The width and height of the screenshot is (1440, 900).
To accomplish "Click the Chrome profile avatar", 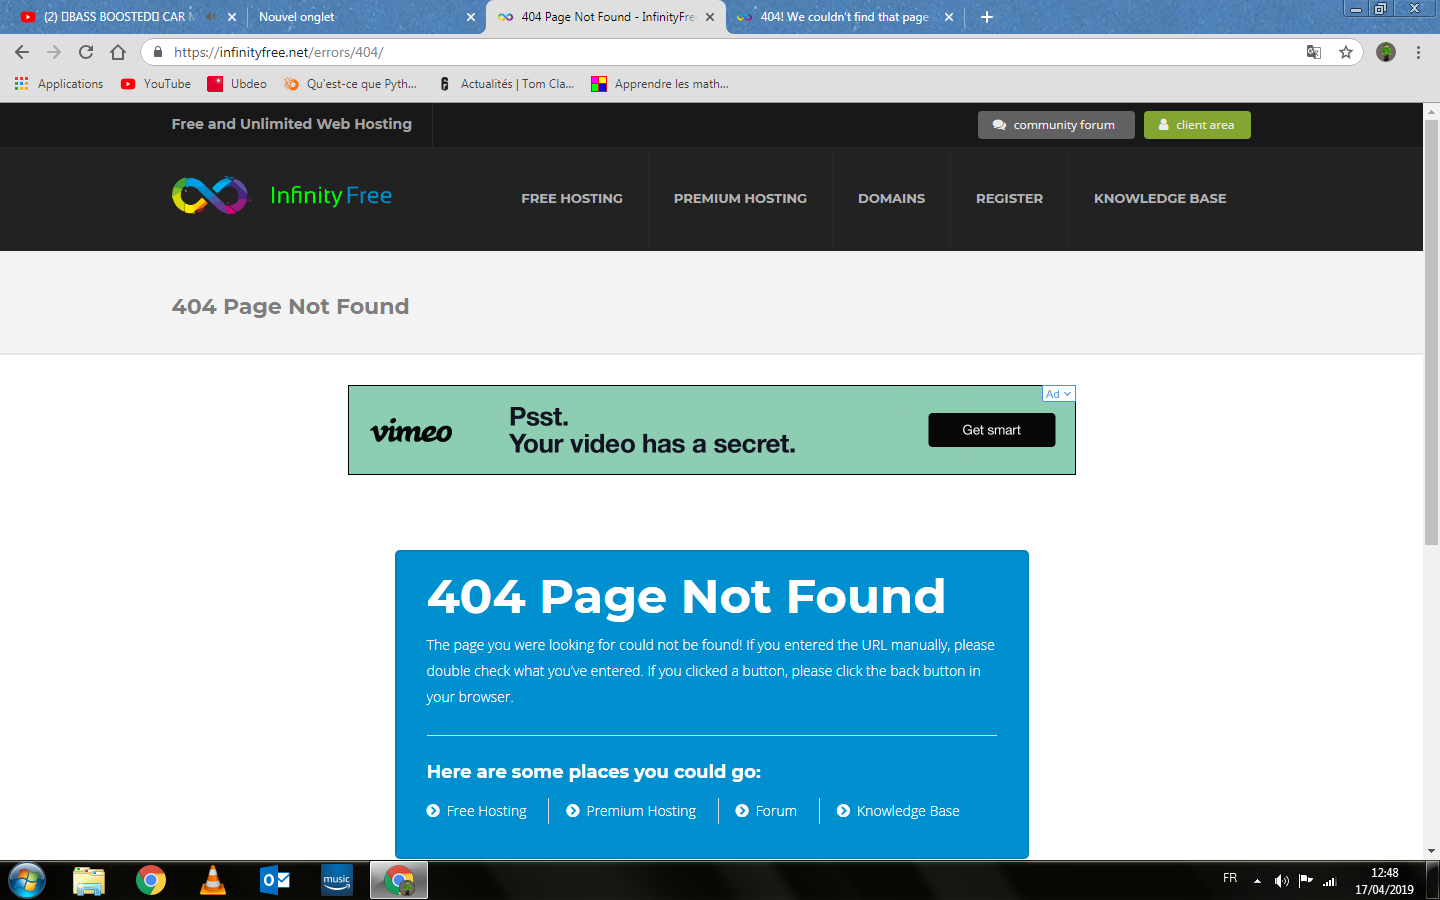I will coord(1386,52).
